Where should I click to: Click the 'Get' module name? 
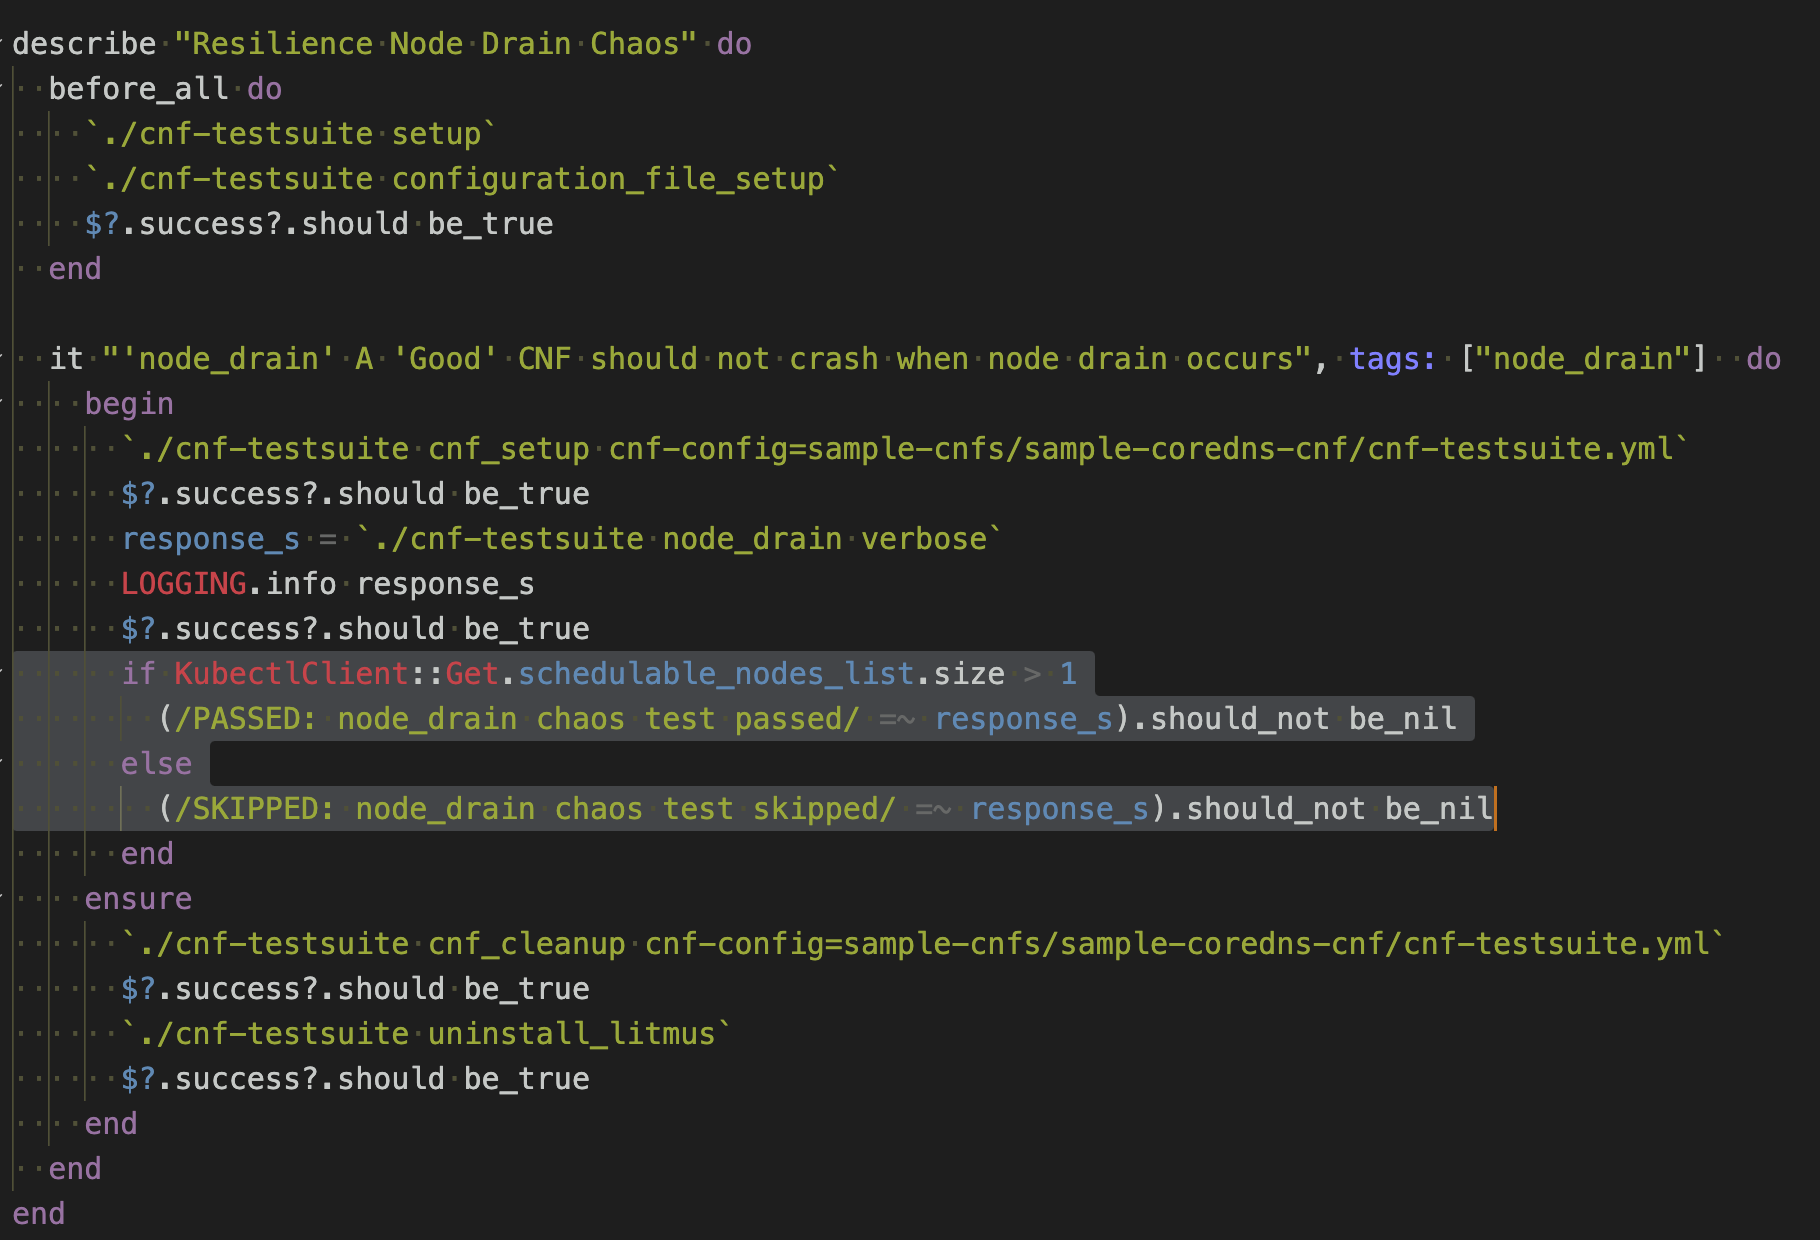point(472,674)
